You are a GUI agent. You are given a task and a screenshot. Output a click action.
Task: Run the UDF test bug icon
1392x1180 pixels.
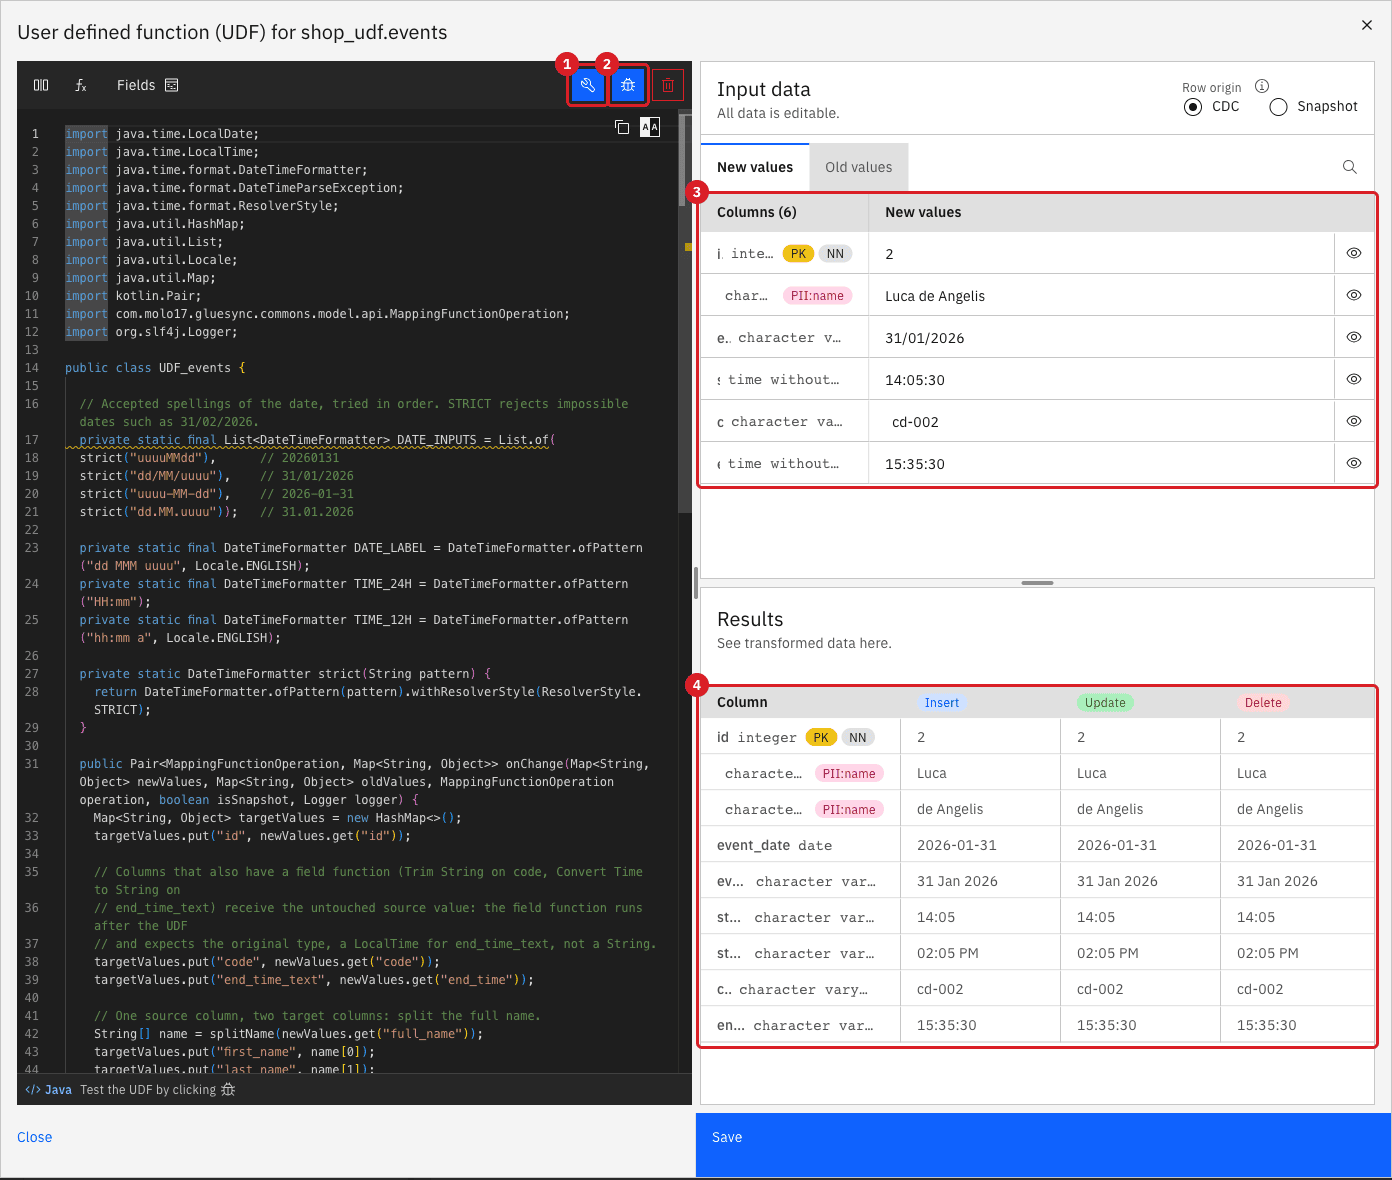(x=628, y=85)
